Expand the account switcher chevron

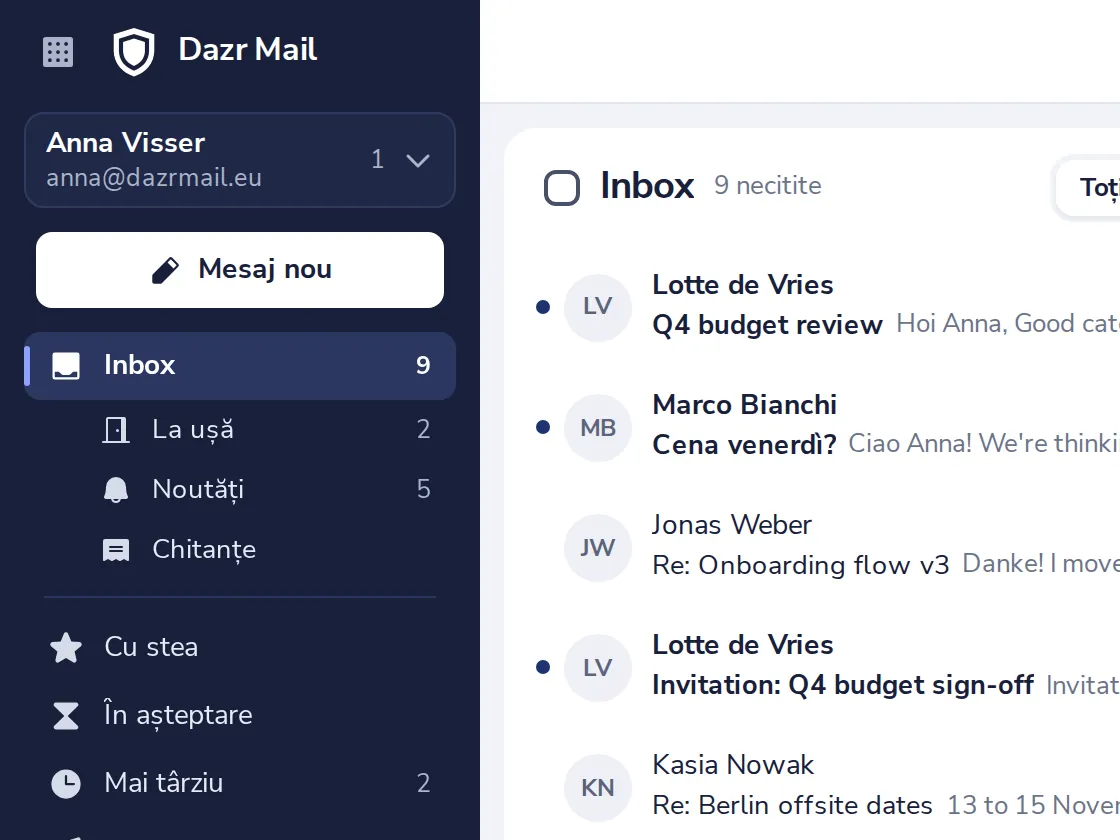pos(418,160)
